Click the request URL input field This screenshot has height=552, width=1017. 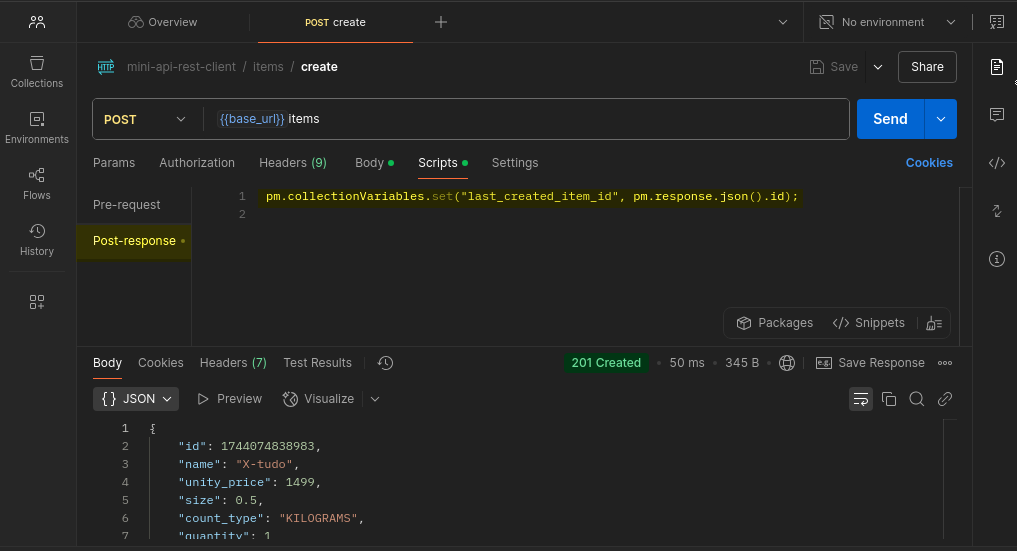coord(560,119)
